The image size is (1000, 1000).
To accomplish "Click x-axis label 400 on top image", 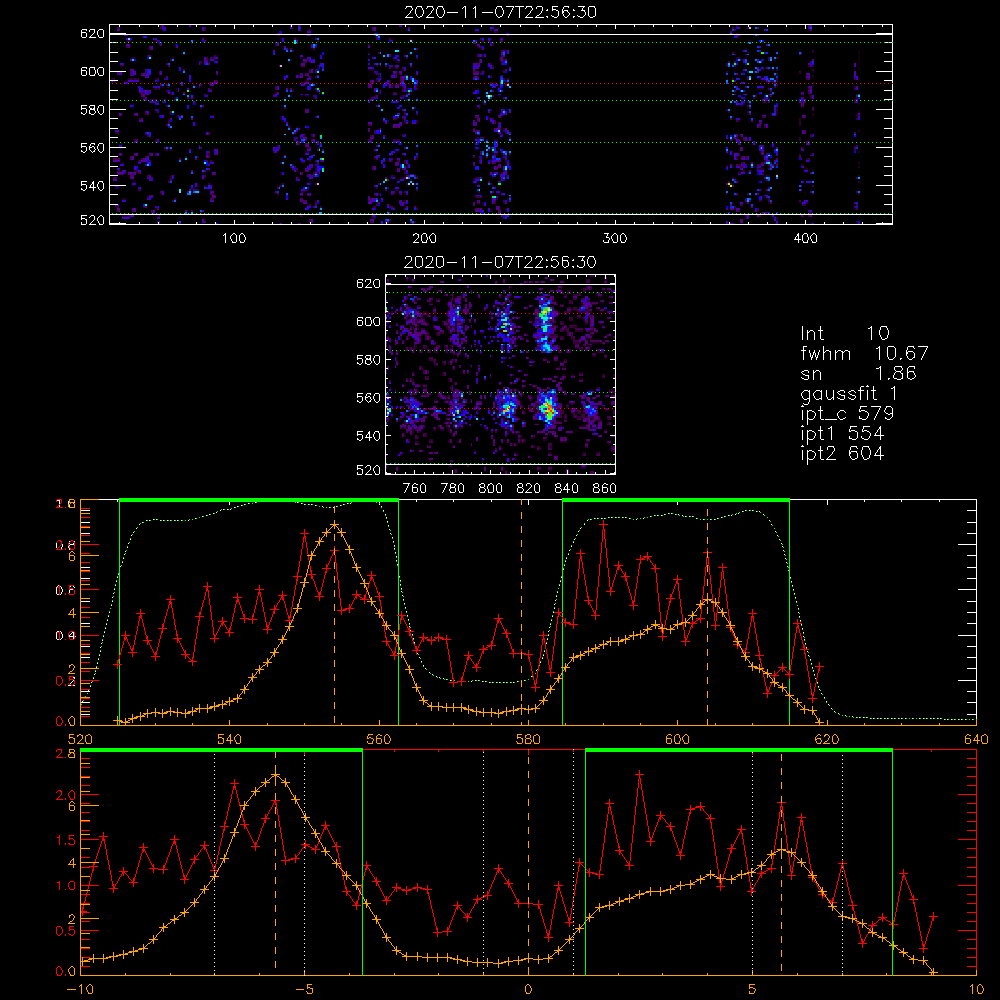I will (x=805, y=239).
